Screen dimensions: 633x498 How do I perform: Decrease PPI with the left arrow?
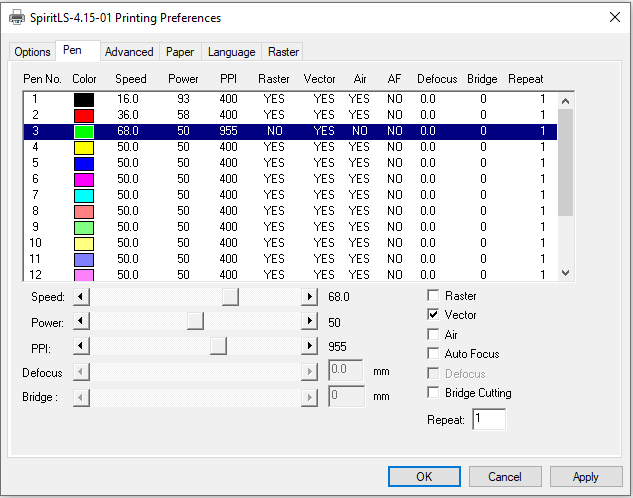tap(81, 346)
